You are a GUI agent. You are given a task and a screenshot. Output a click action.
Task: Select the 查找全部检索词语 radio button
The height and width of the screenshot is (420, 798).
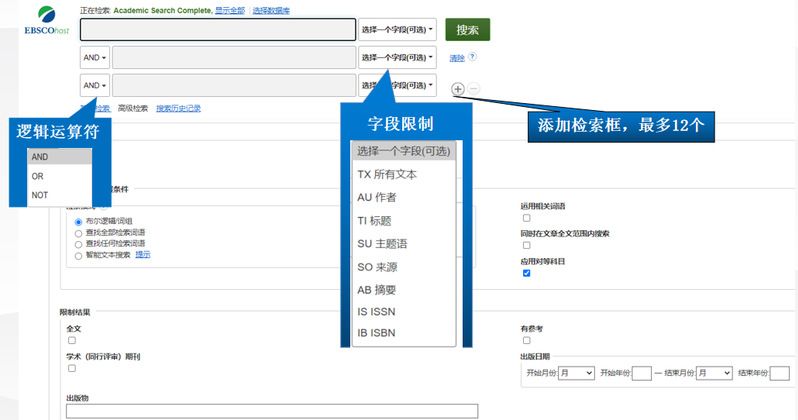pos(79,232)
